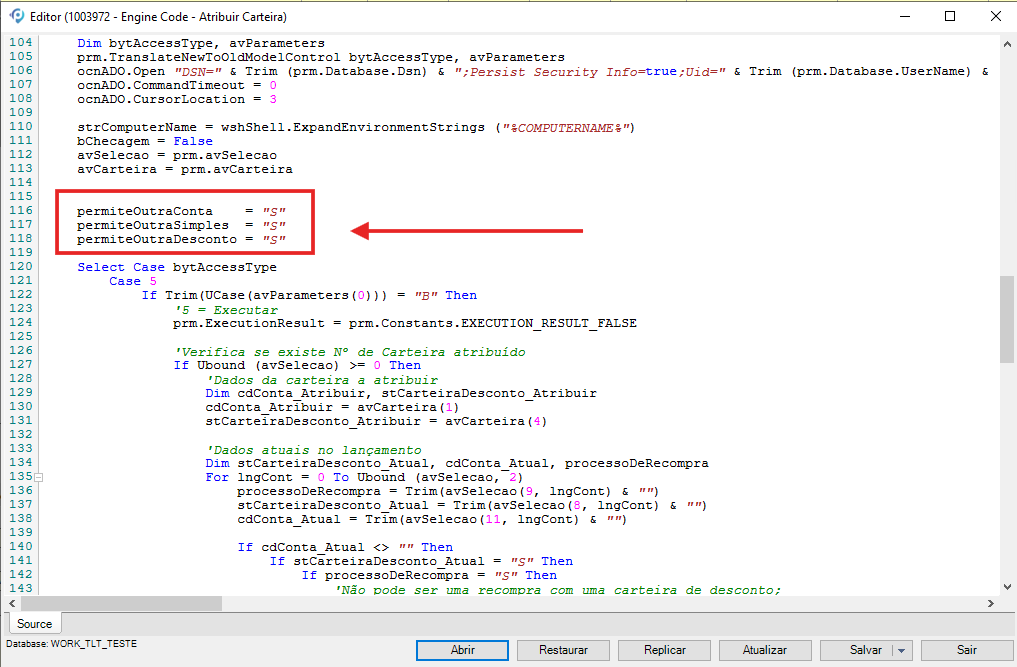This screenshot has width=1017, height=667.
Task: Minimize the Editor window
Action: 904,17
